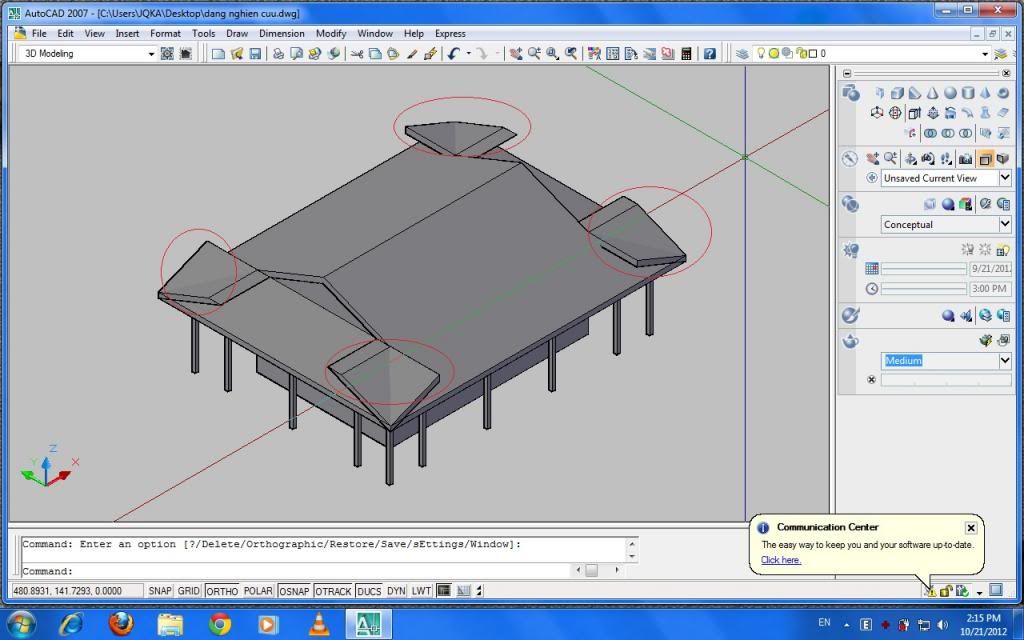This screenshot has height=640, width=1024.
Task: Click the QNew drawing toolbar icon
Action: (x=218, y=54)
